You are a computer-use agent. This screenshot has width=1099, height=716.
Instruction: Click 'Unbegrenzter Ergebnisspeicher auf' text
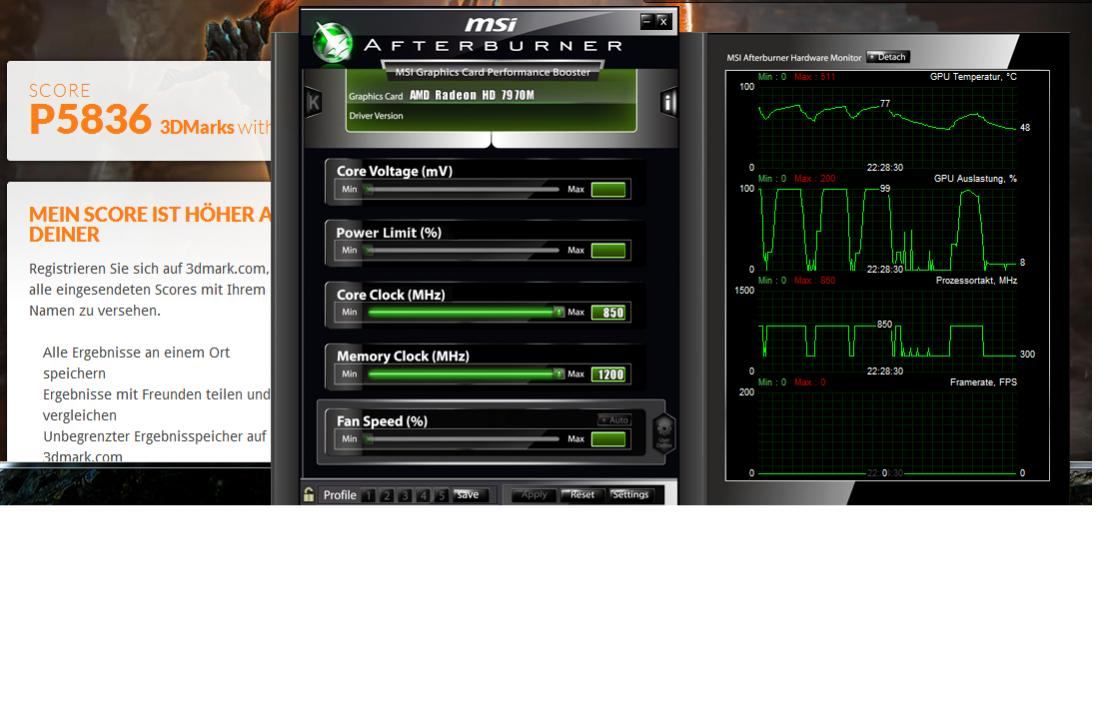click(x=154, y=436)
